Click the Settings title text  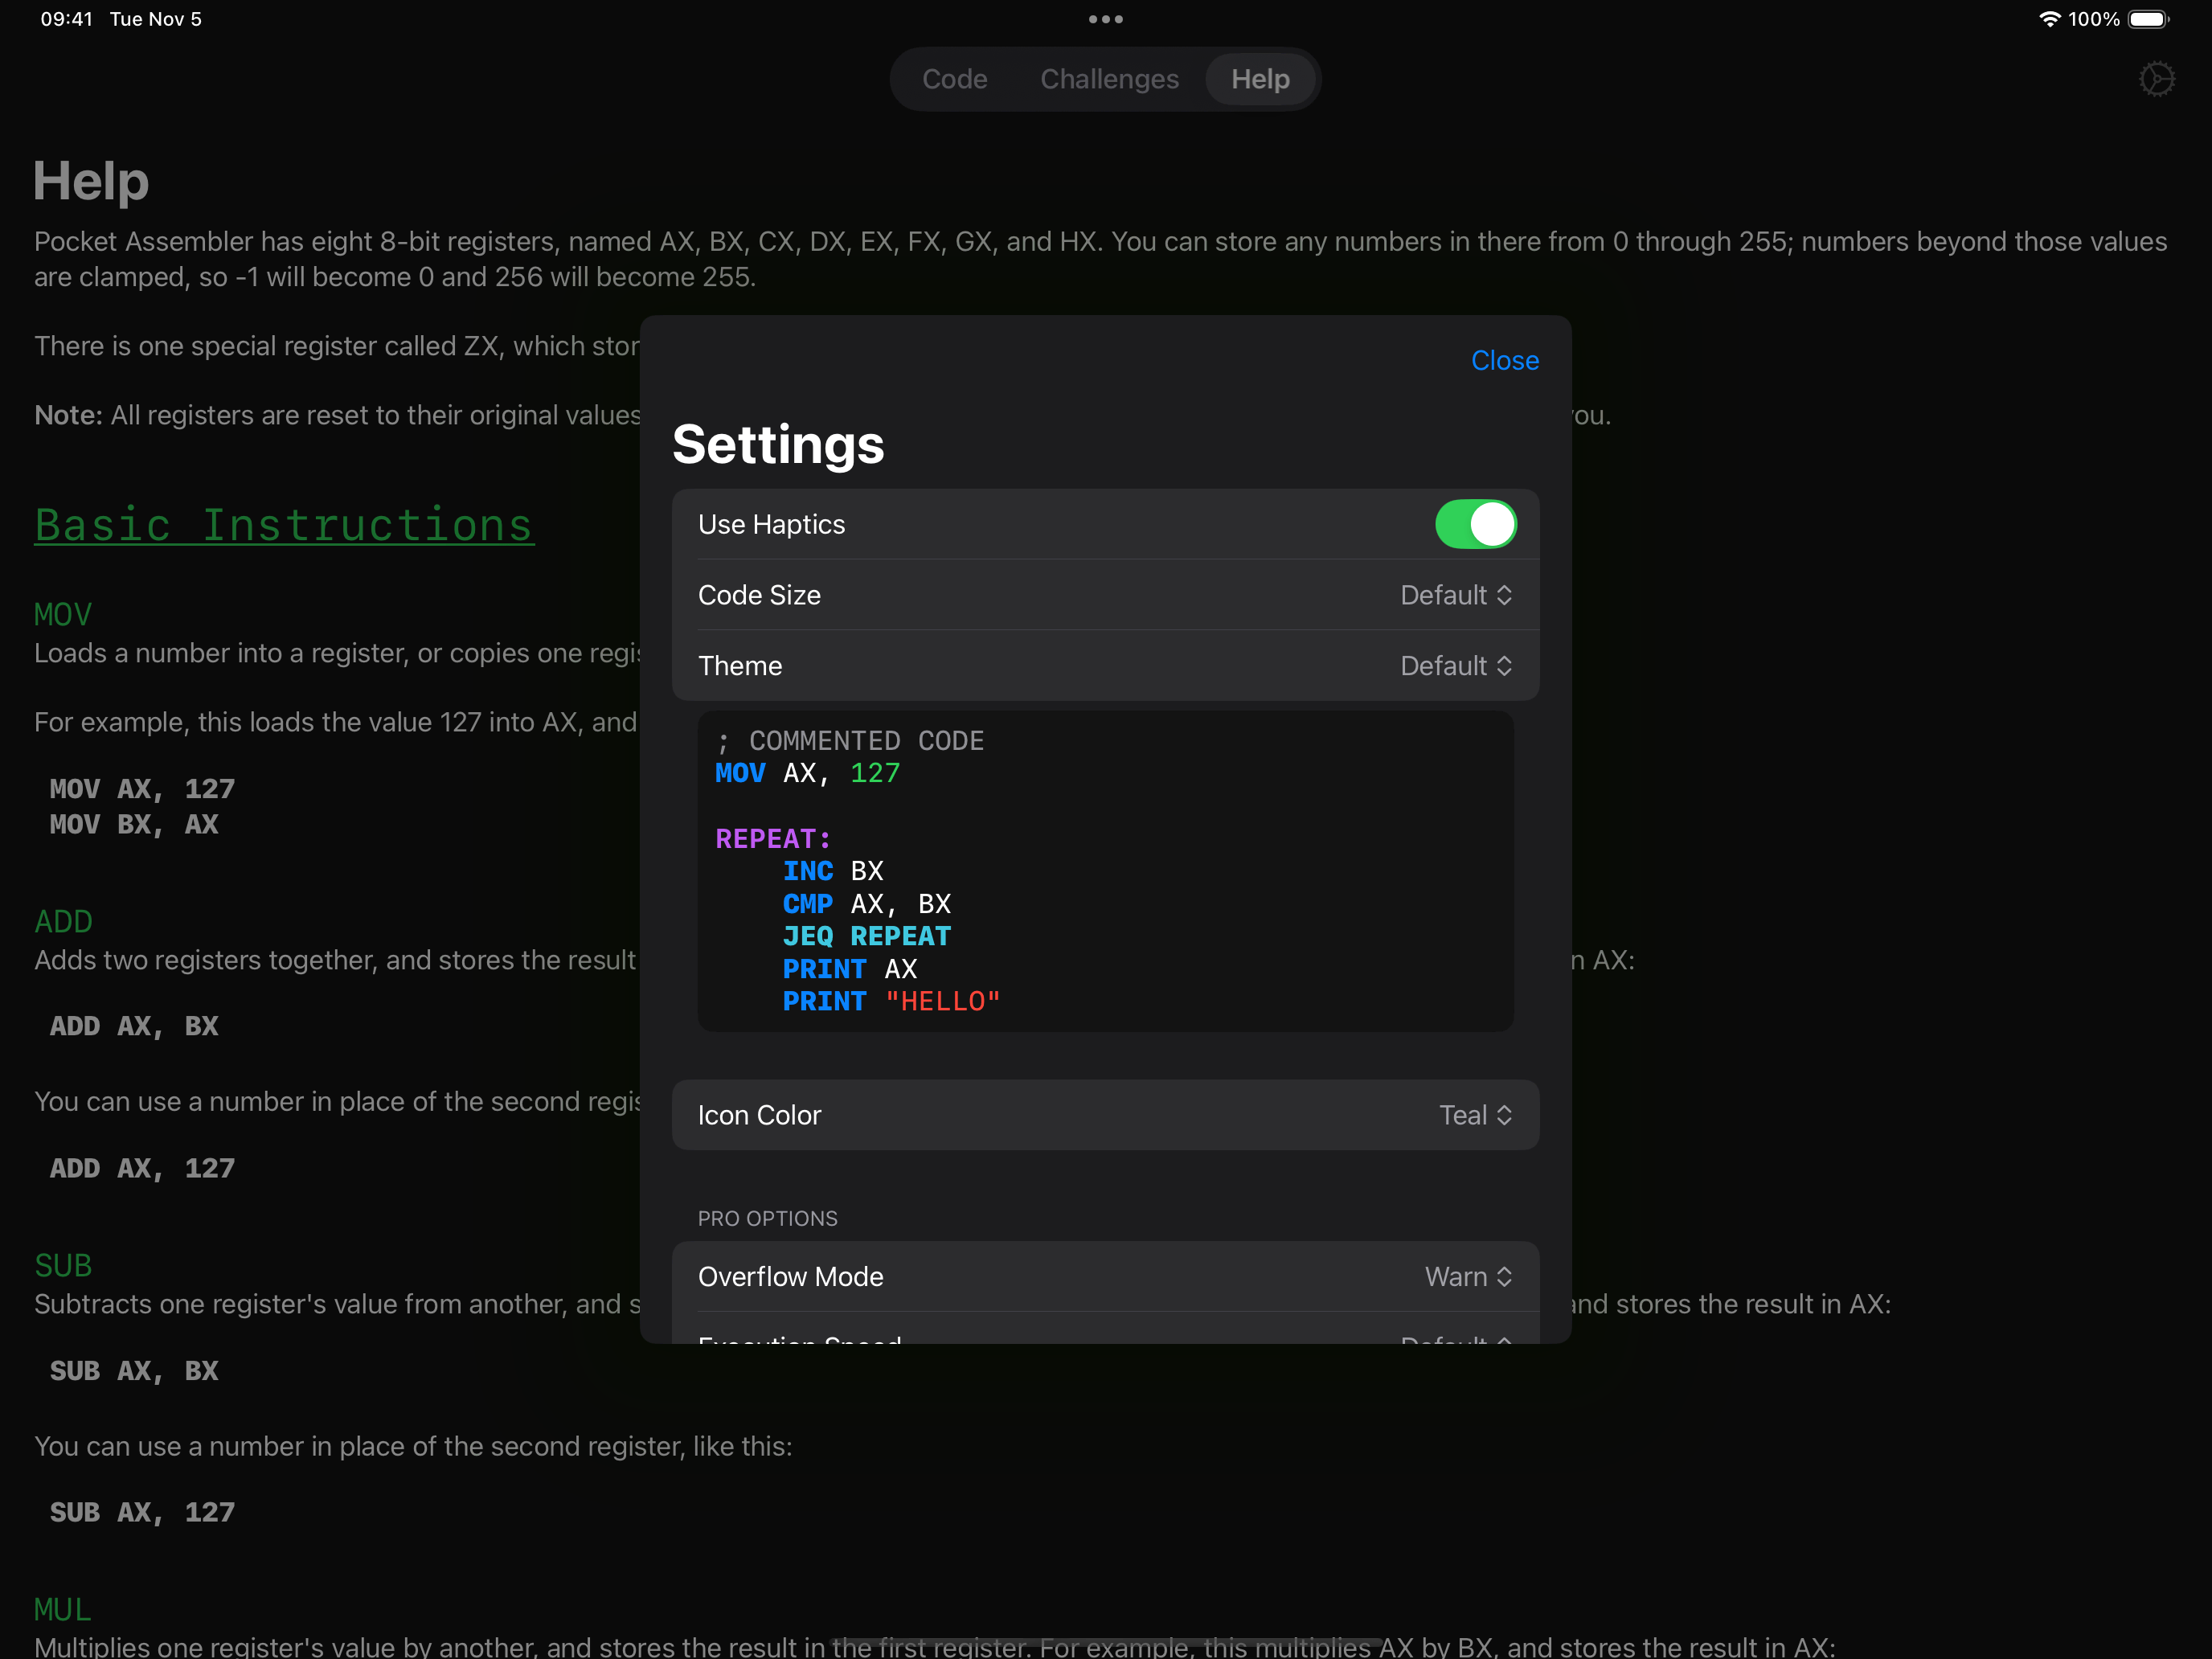pos(778,444)
